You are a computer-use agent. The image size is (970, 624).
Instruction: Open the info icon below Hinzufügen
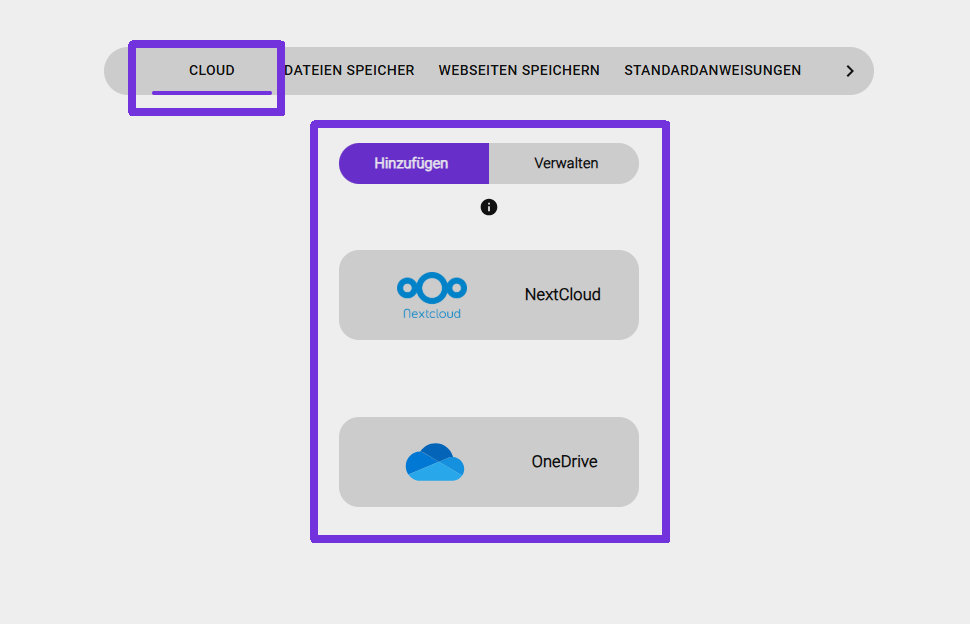pyautogui.click(x=489, y=207)
